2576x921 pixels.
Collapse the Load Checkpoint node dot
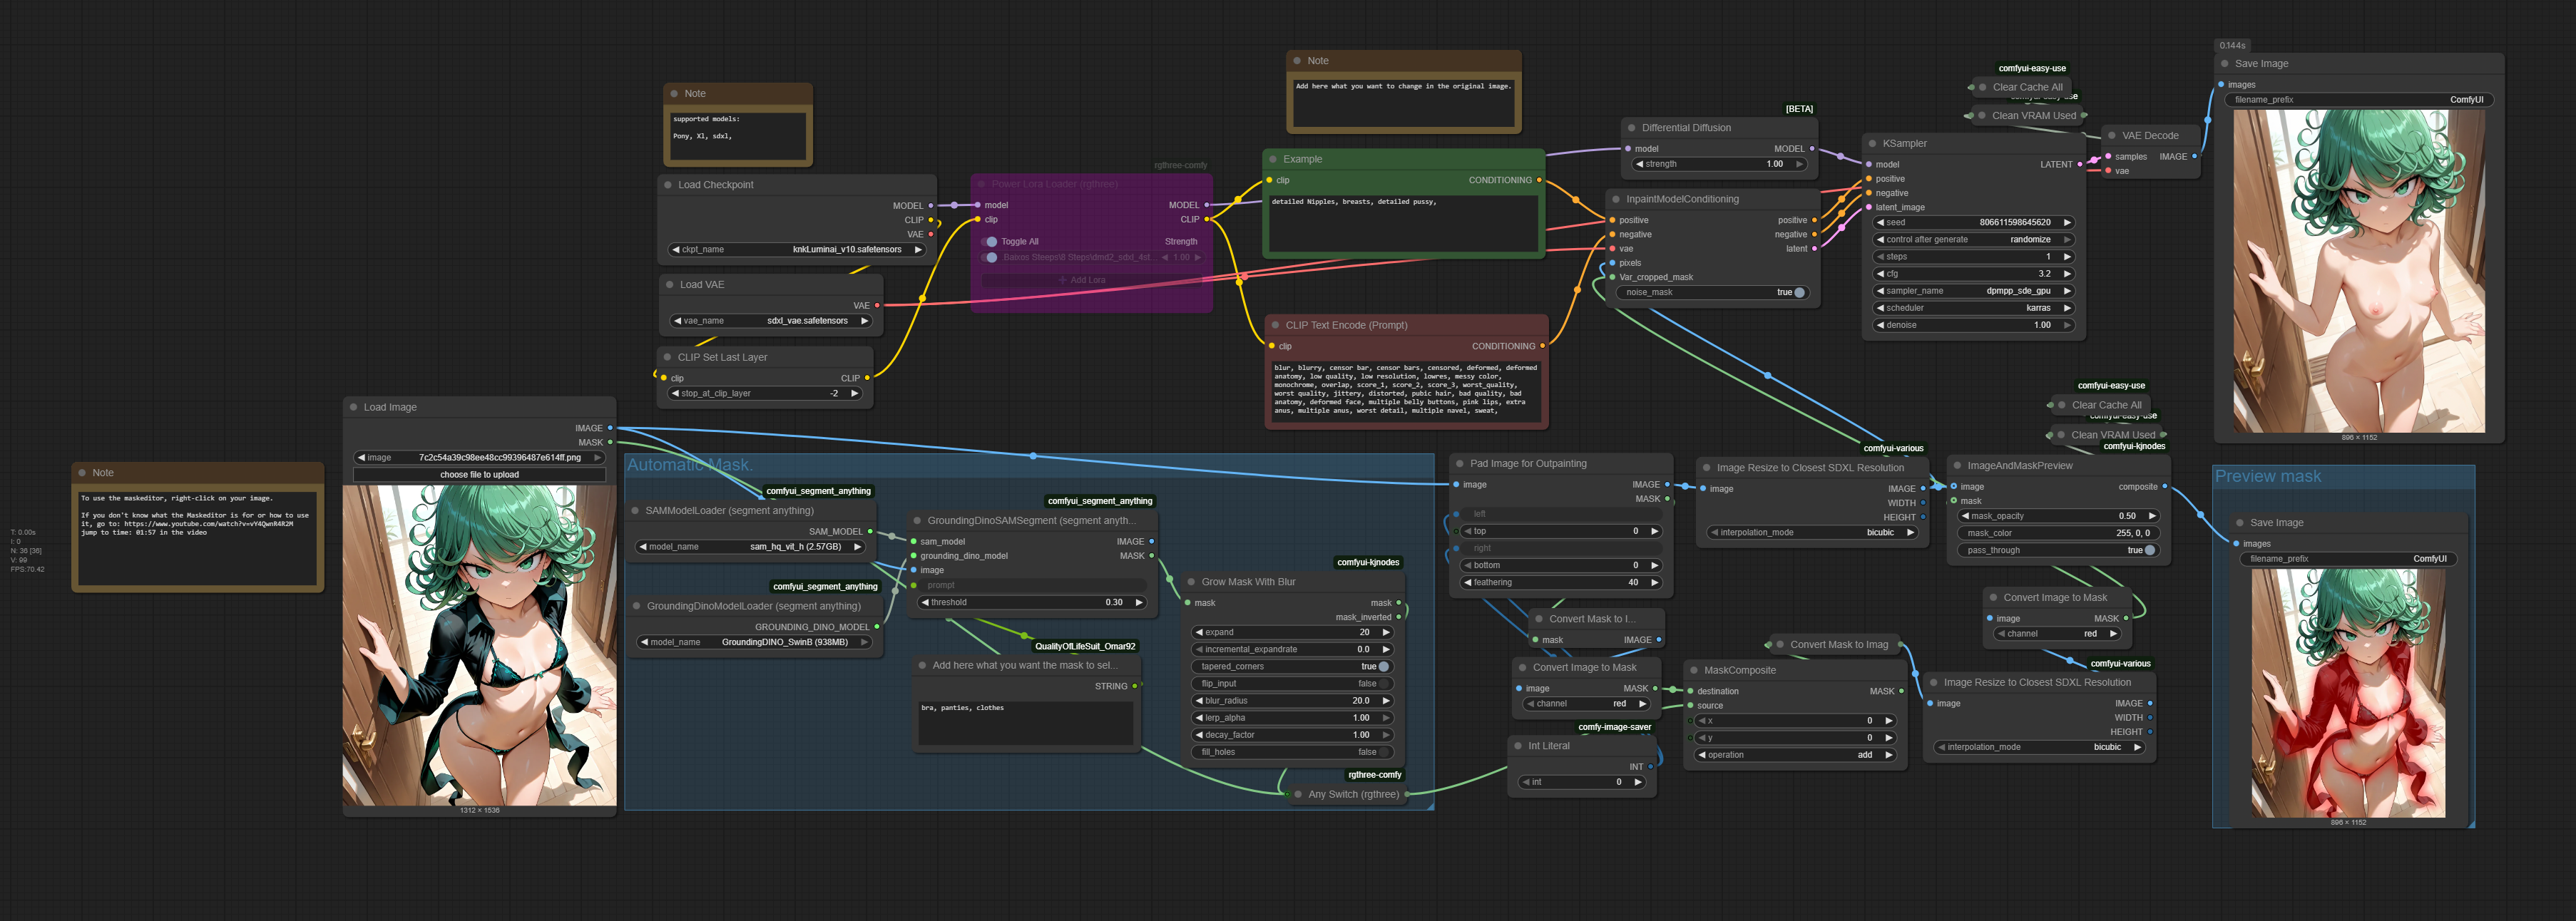pyautogui.click(x=668, y=185)
